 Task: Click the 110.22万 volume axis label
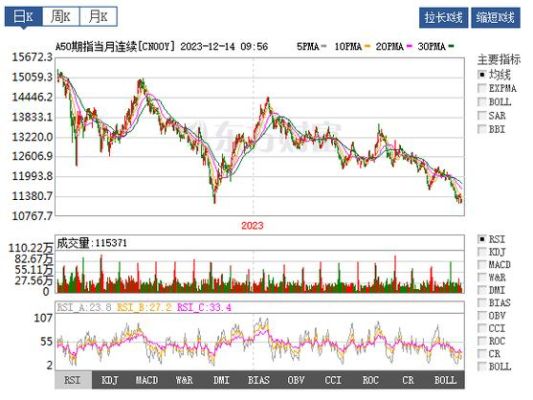pyautogui.click(x=31, y=248)
